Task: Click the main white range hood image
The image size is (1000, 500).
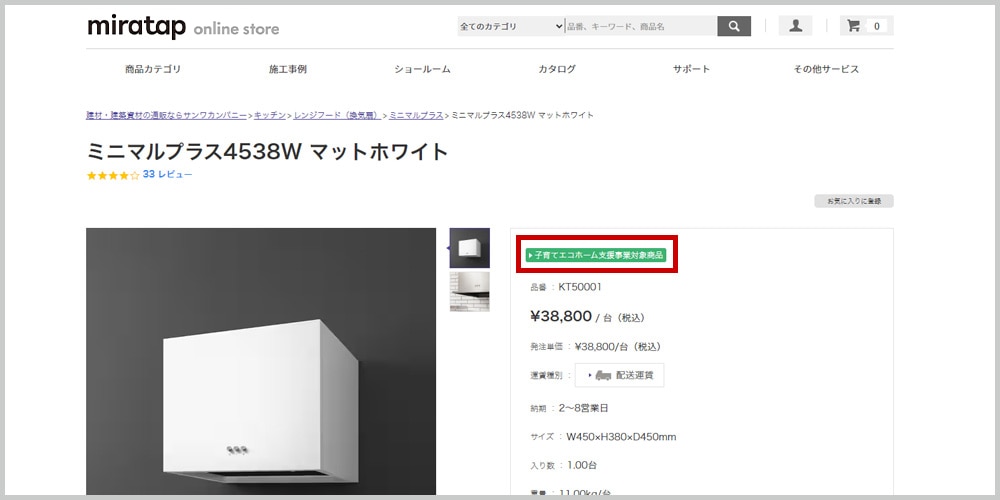Action: click(x=261, y=361)
